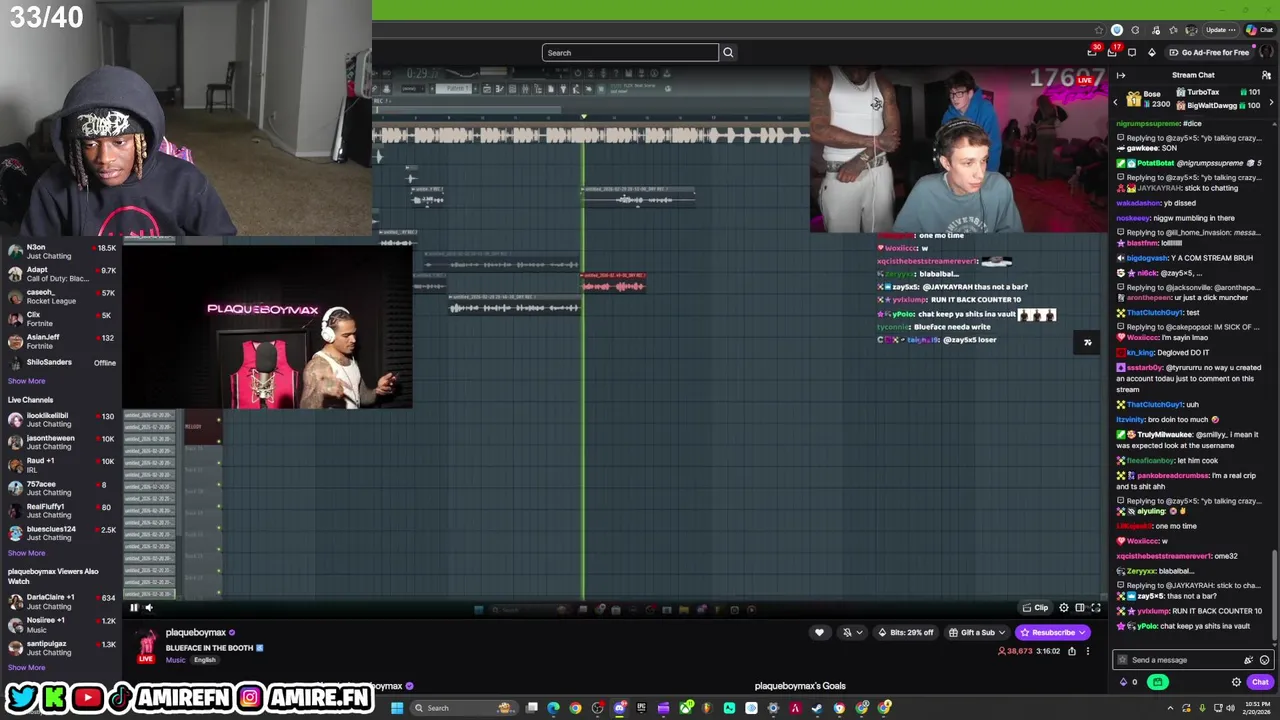Image resolution: width=1280 pixels, height=720 pixels.
Task: Open Raud channel in sidebar
Action: click(62, 465)
